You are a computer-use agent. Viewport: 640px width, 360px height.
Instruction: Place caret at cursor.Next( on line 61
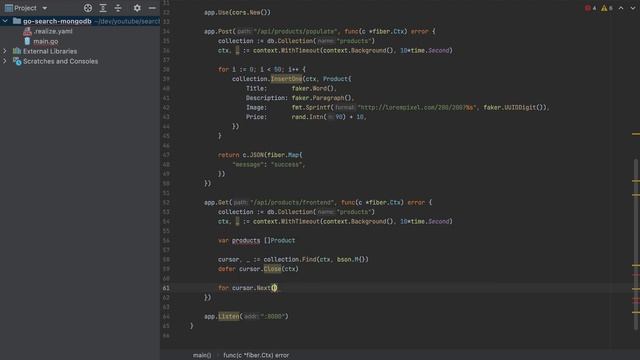274,288
